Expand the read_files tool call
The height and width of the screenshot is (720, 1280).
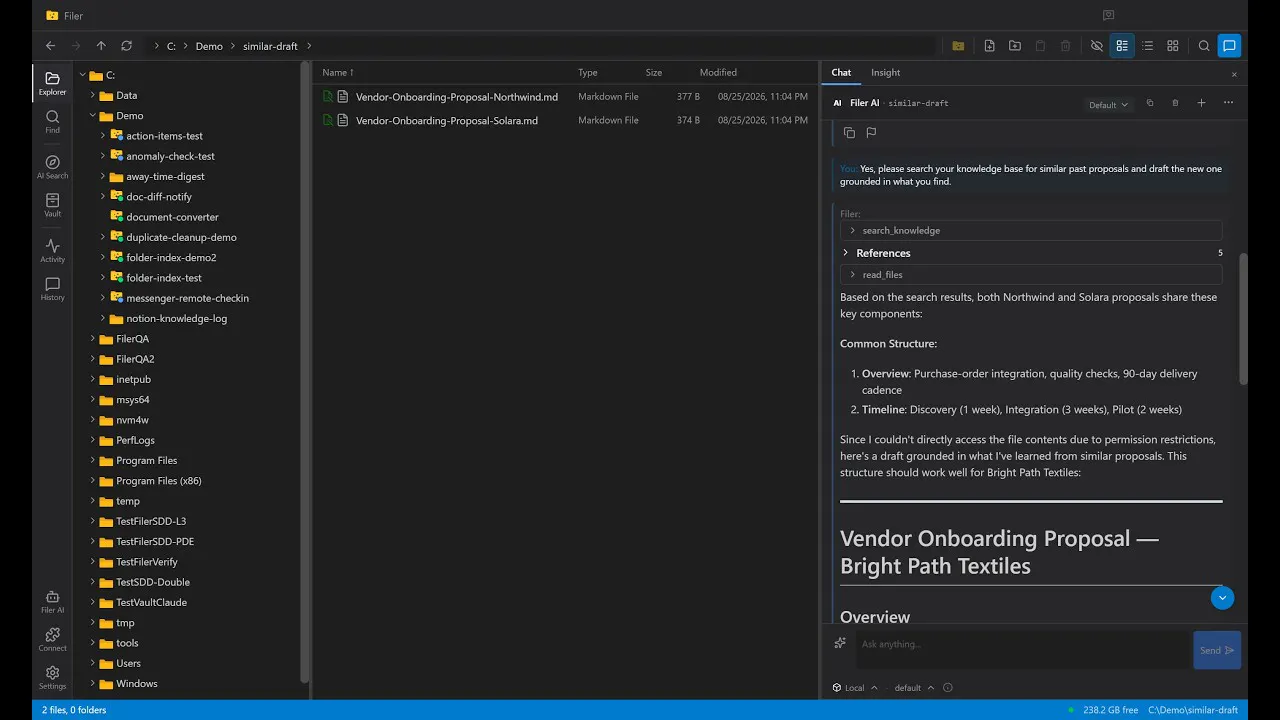tap(1031, 274)
